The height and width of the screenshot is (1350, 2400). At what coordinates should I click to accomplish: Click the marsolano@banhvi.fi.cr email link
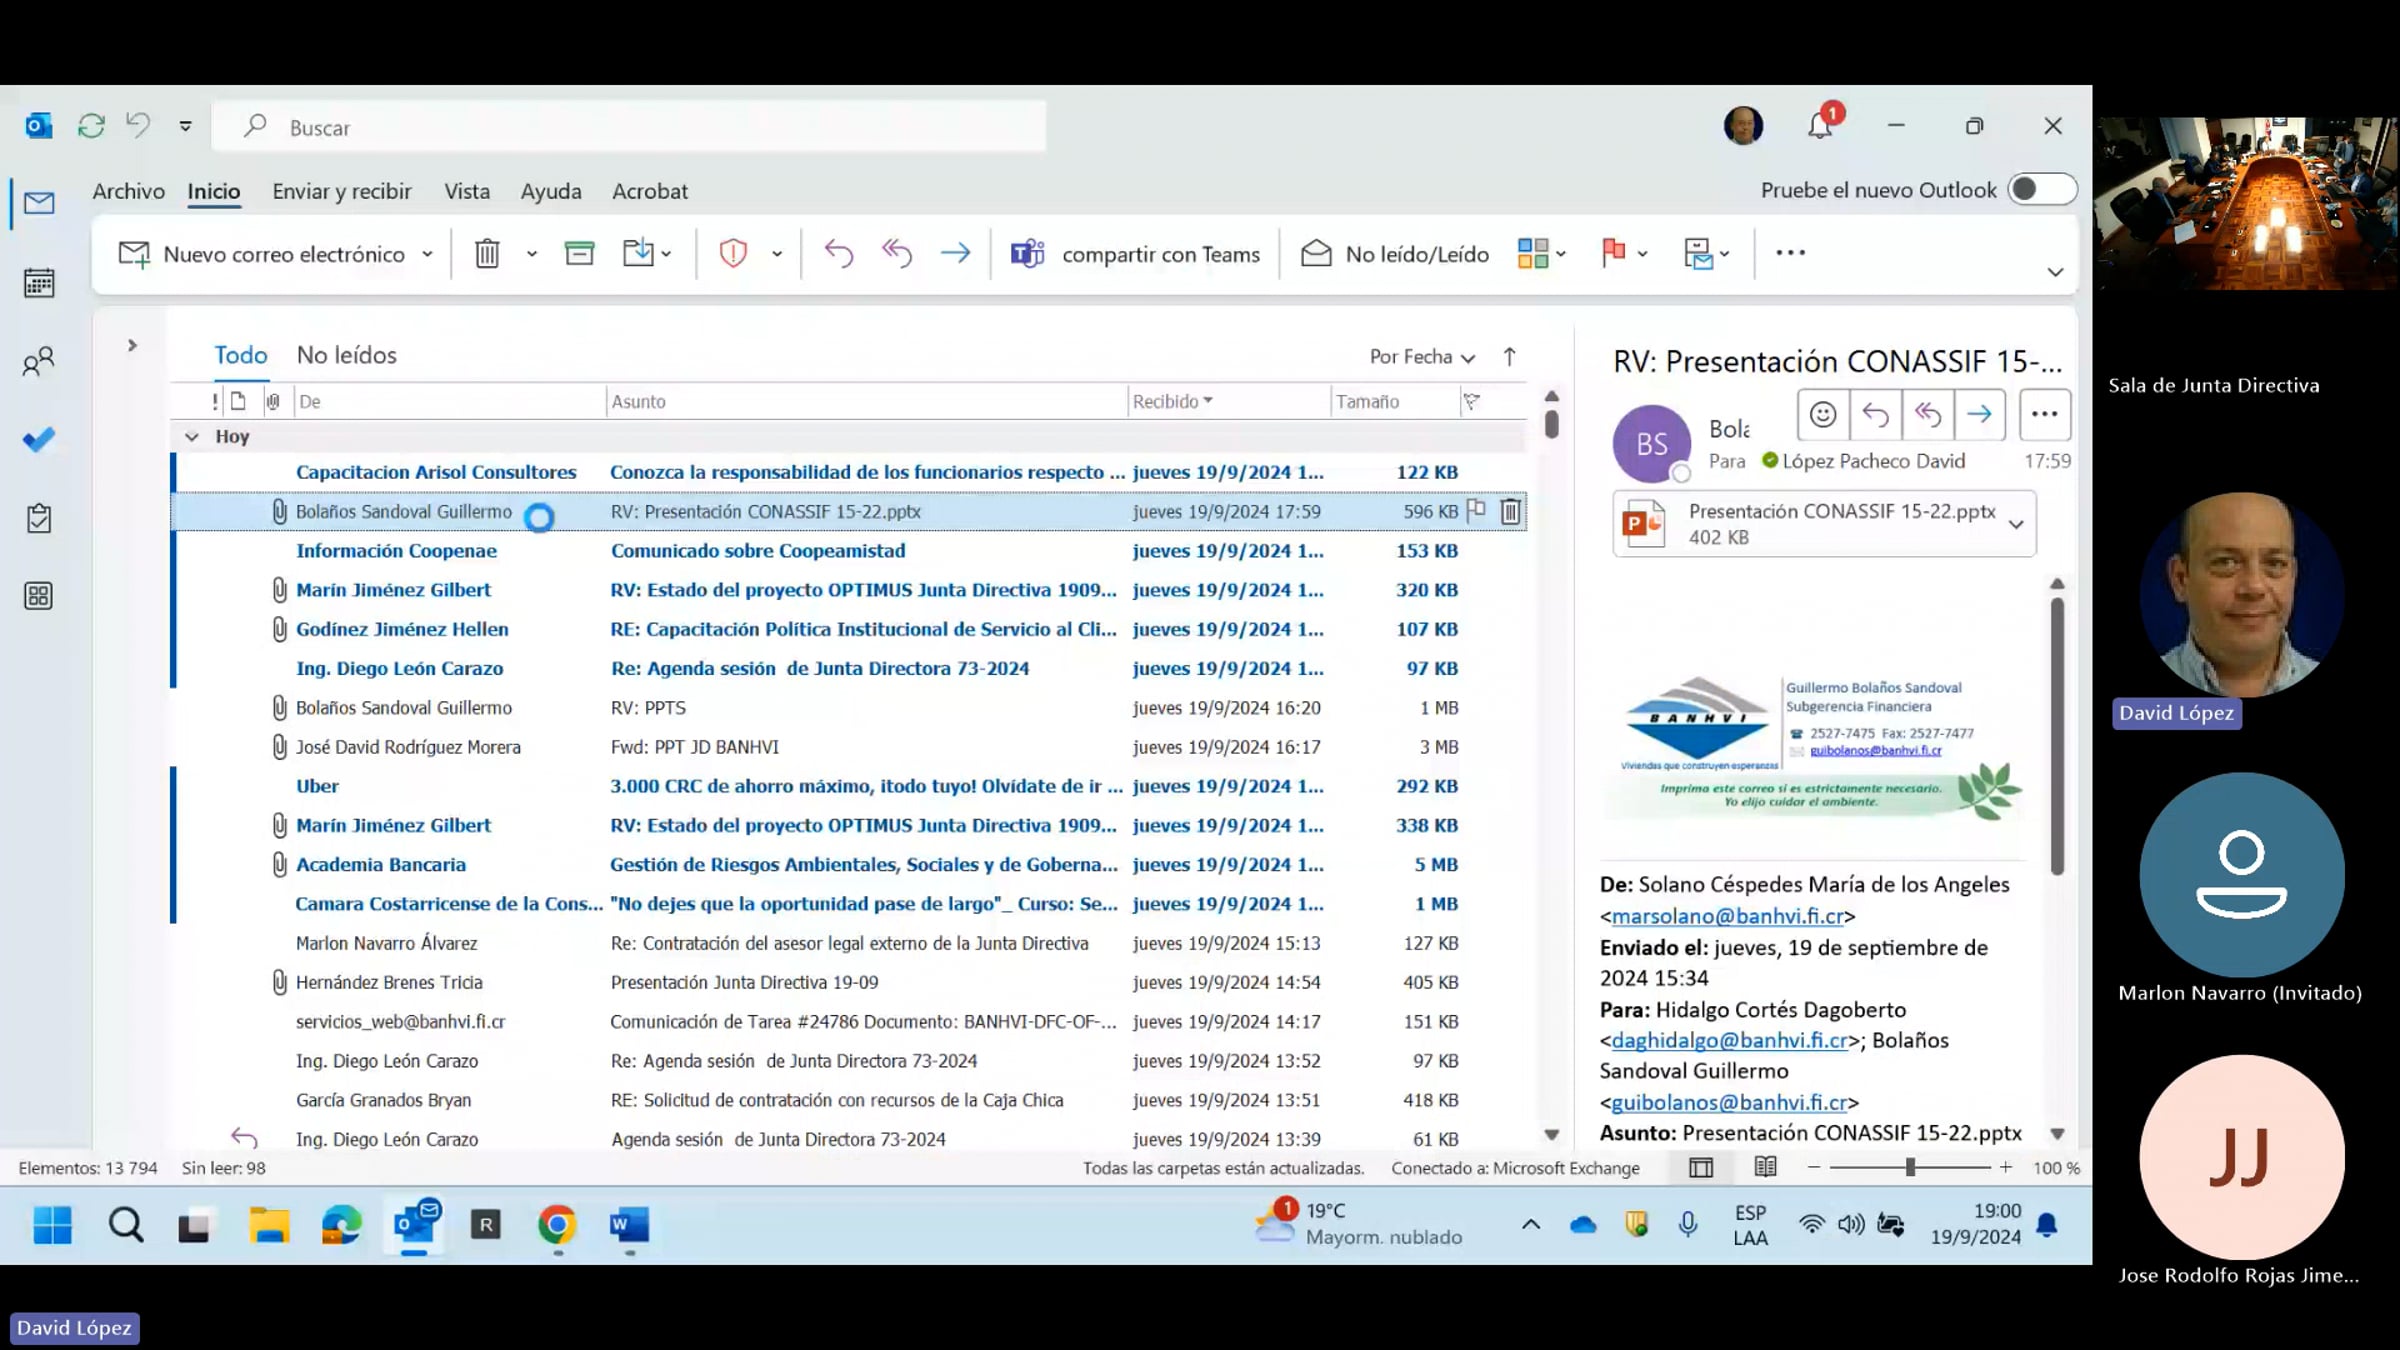click(x=1728, y=916)
